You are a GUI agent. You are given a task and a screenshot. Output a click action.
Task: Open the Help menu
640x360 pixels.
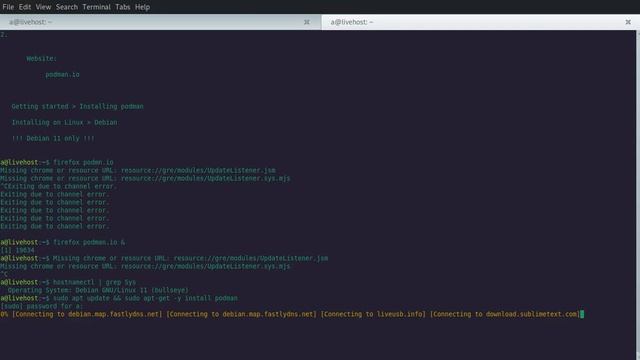tap(142, 7)
